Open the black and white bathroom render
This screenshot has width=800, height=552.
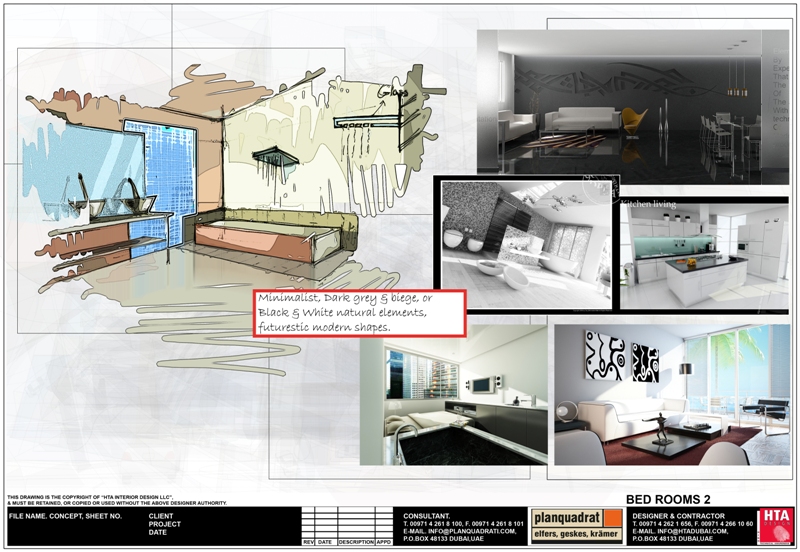pos(524,245)
